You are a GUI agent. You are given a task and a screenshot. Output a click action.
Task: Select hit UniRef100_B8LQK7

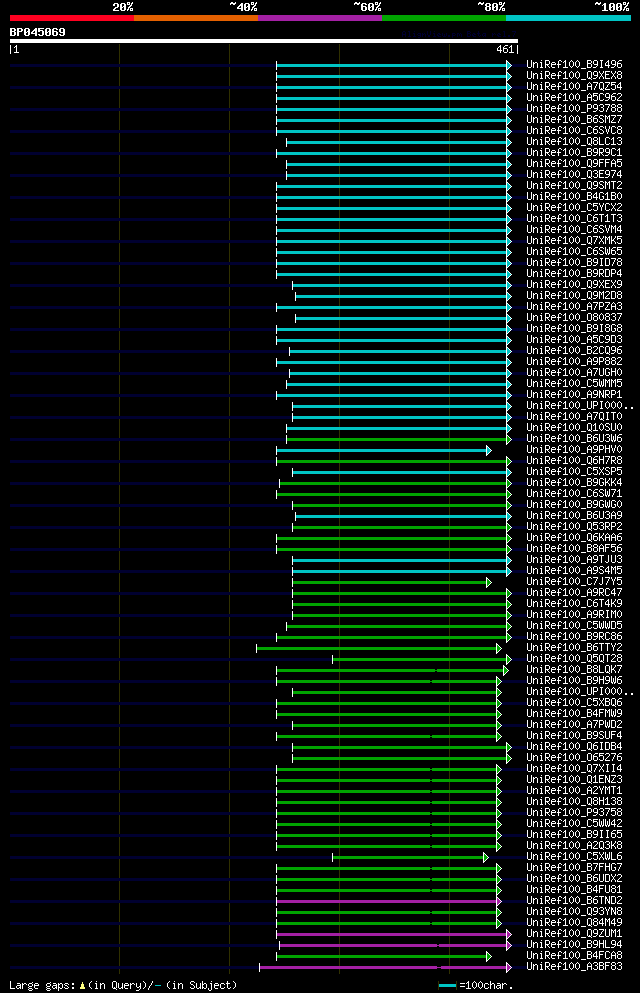pos(574,669)
